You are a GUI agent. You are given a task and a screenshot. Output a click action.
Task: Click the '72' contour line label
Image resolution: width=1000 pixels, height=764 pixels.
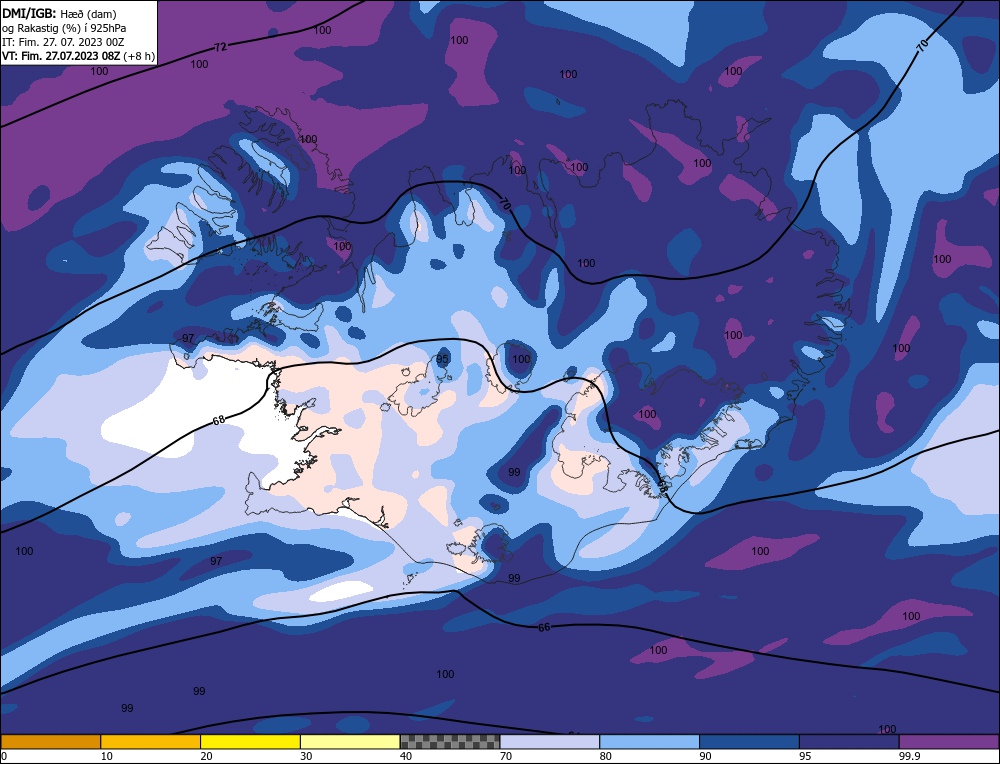point(220,47)
